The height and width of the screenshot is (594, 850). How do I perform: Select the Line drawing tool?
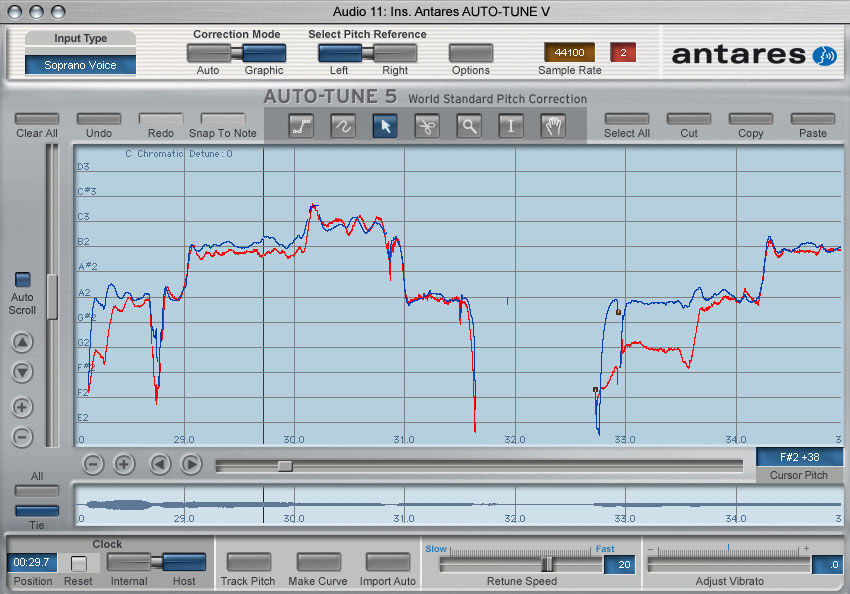pyautogui.click(x=301, y=126)
